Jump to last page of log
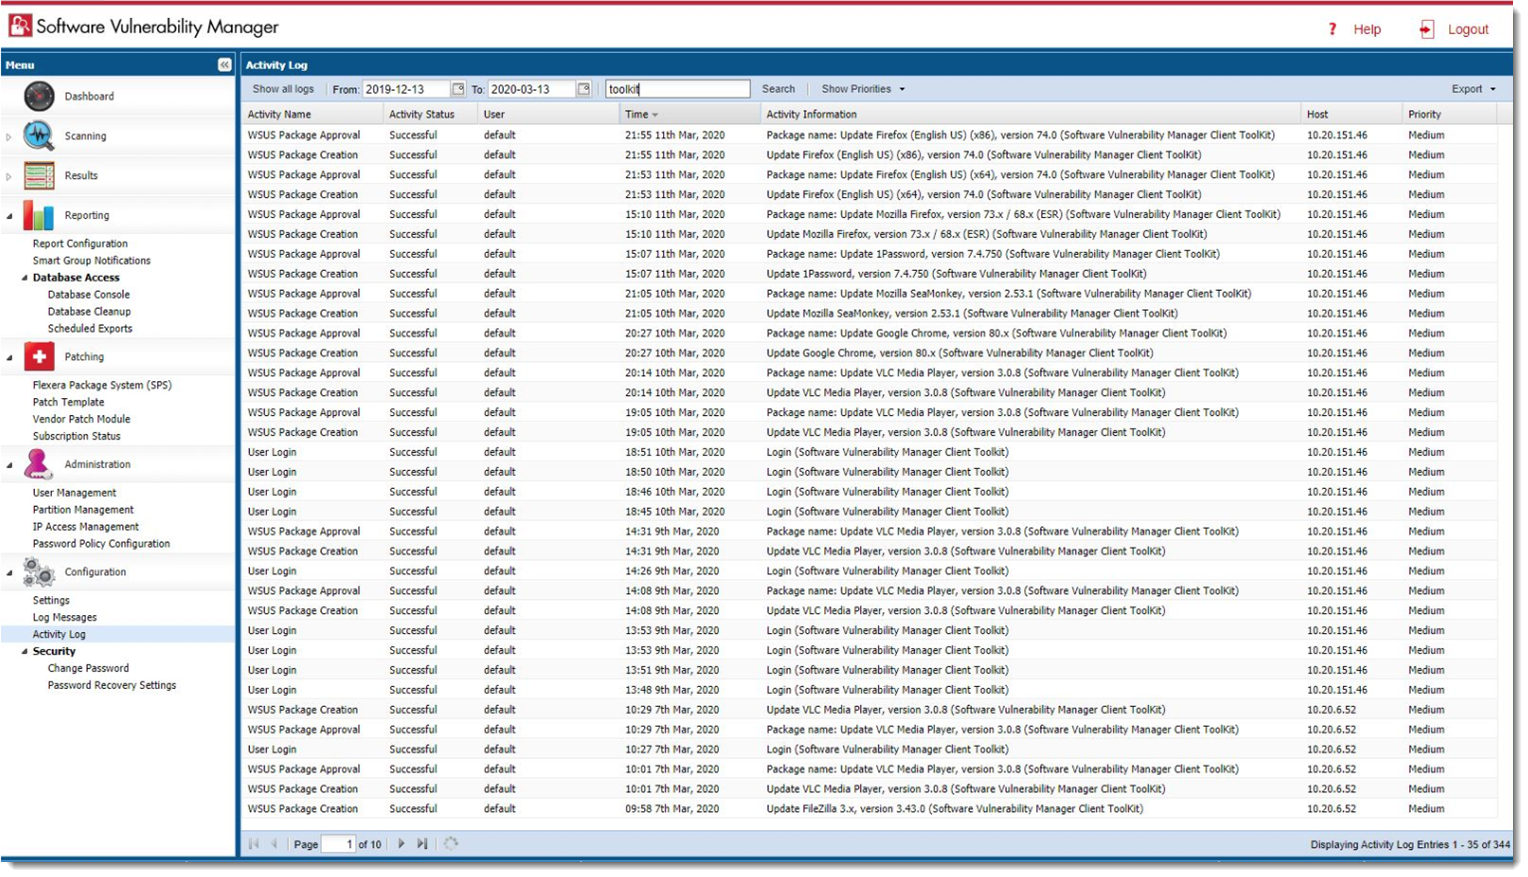The image size is (1528, 877). tap(422, 844)
